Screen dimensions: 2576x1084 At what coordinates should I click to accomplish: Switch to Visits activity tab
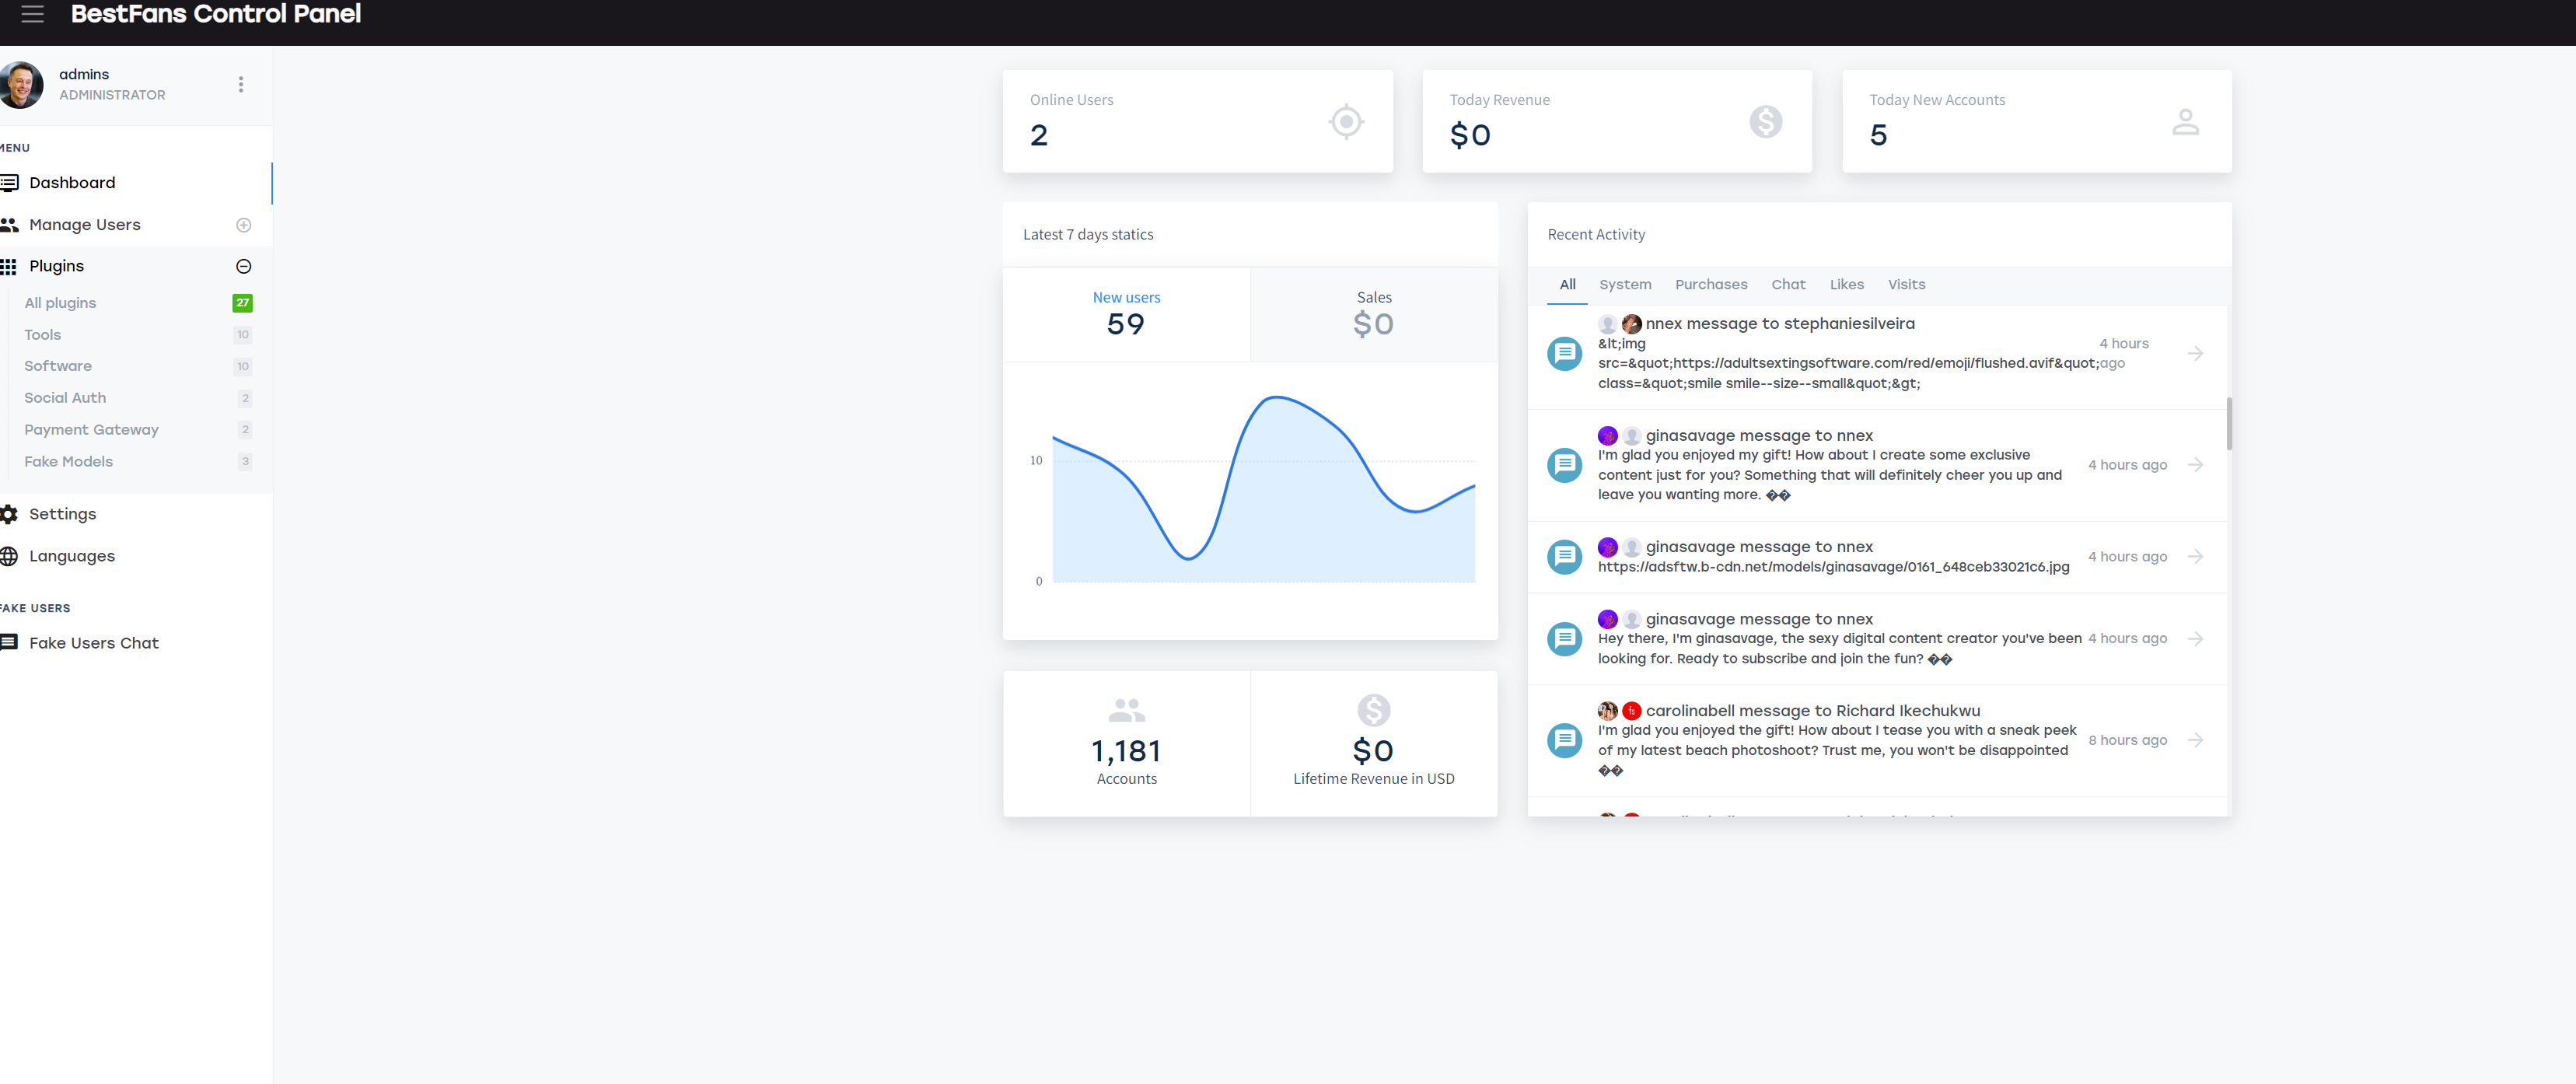point(1907,285)
